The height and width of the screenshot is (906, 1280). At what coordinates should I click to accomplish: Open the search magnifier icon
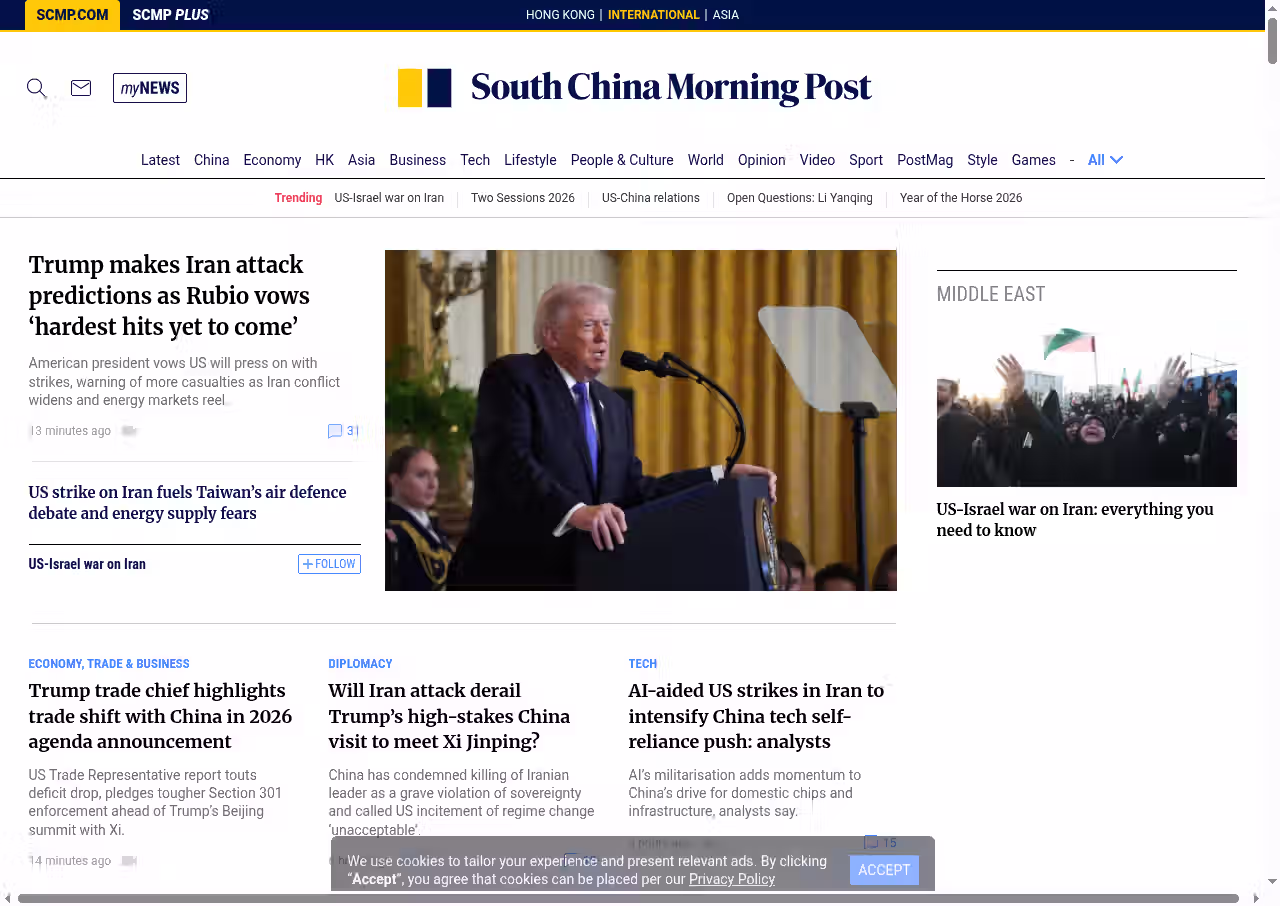[x=37, y=88]
